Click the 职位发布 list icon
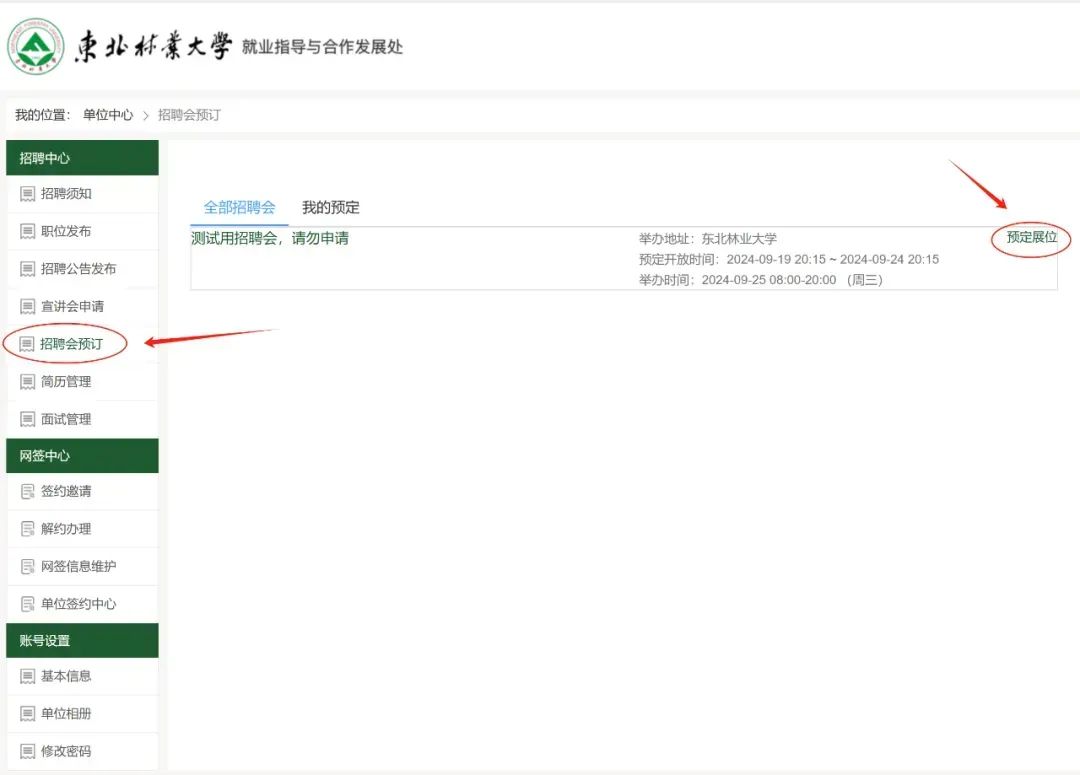 coord(28,231)
